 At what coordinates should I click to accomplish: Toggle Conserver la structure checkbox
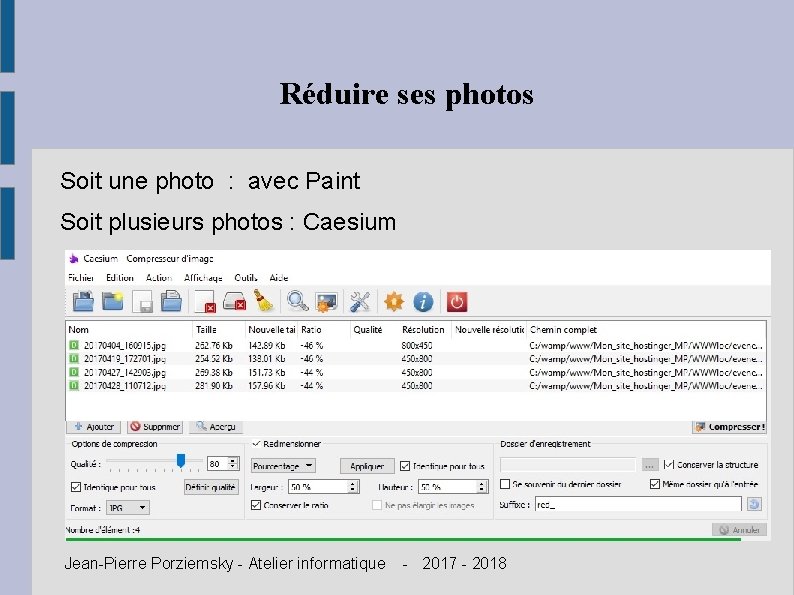(669, 464)
